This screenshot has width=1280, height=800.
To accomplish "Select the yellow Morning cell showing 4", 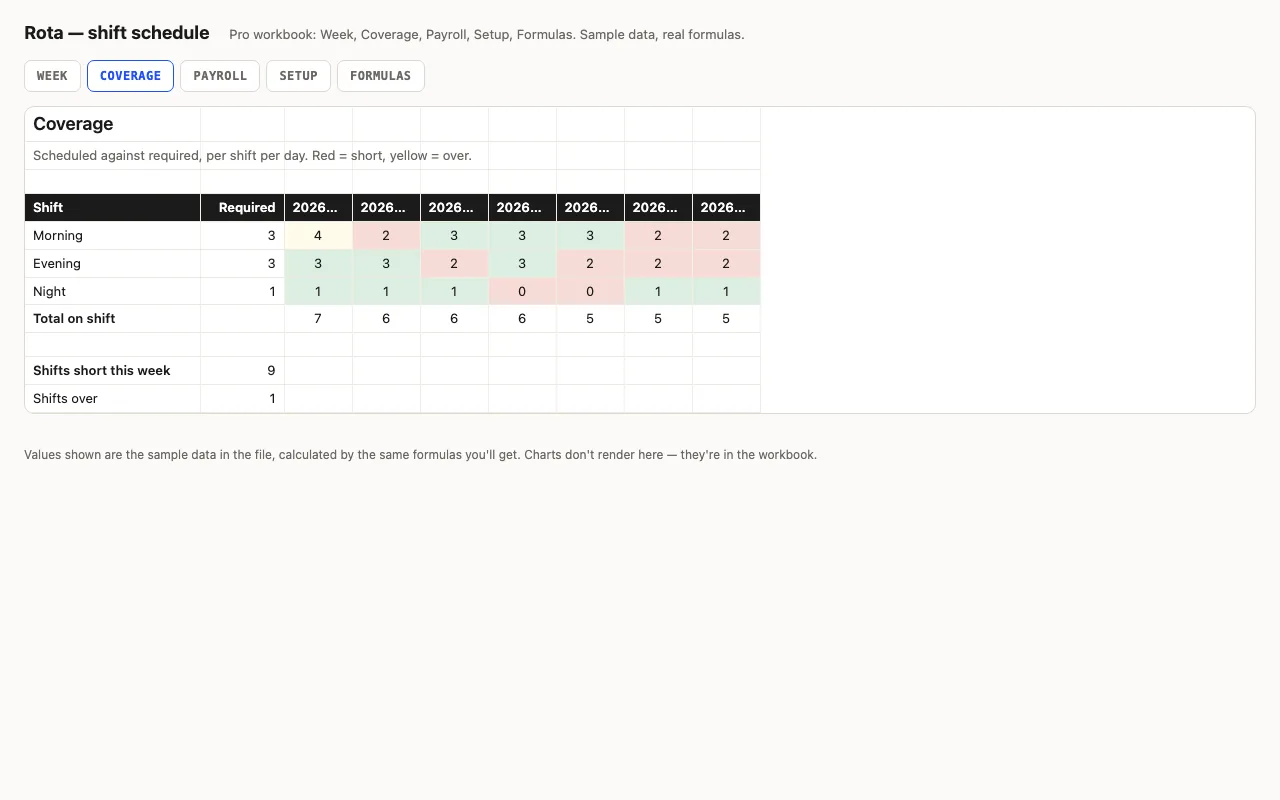I will click(318, 235).
